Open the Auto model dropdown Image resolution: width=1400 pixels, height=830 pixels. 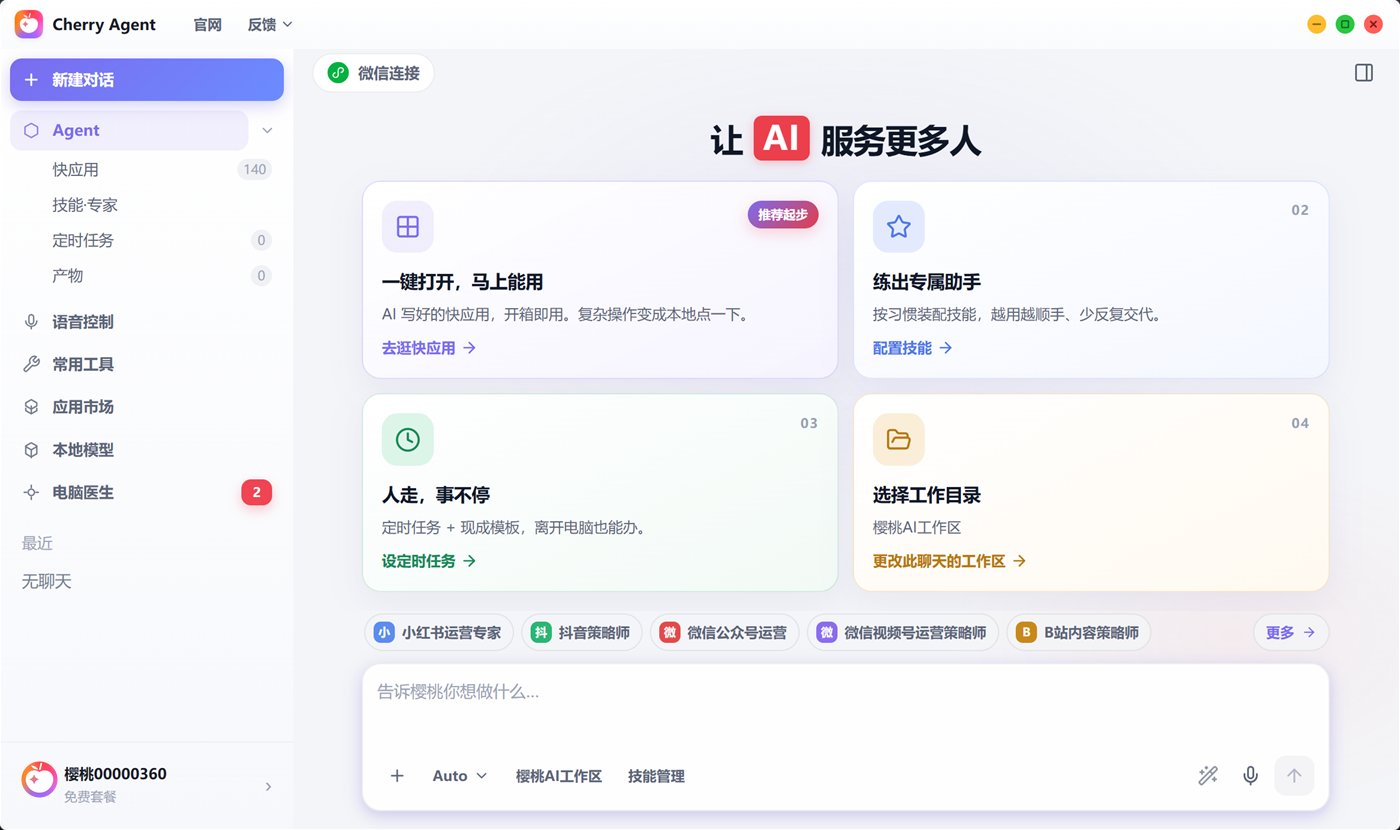point(460,776)
